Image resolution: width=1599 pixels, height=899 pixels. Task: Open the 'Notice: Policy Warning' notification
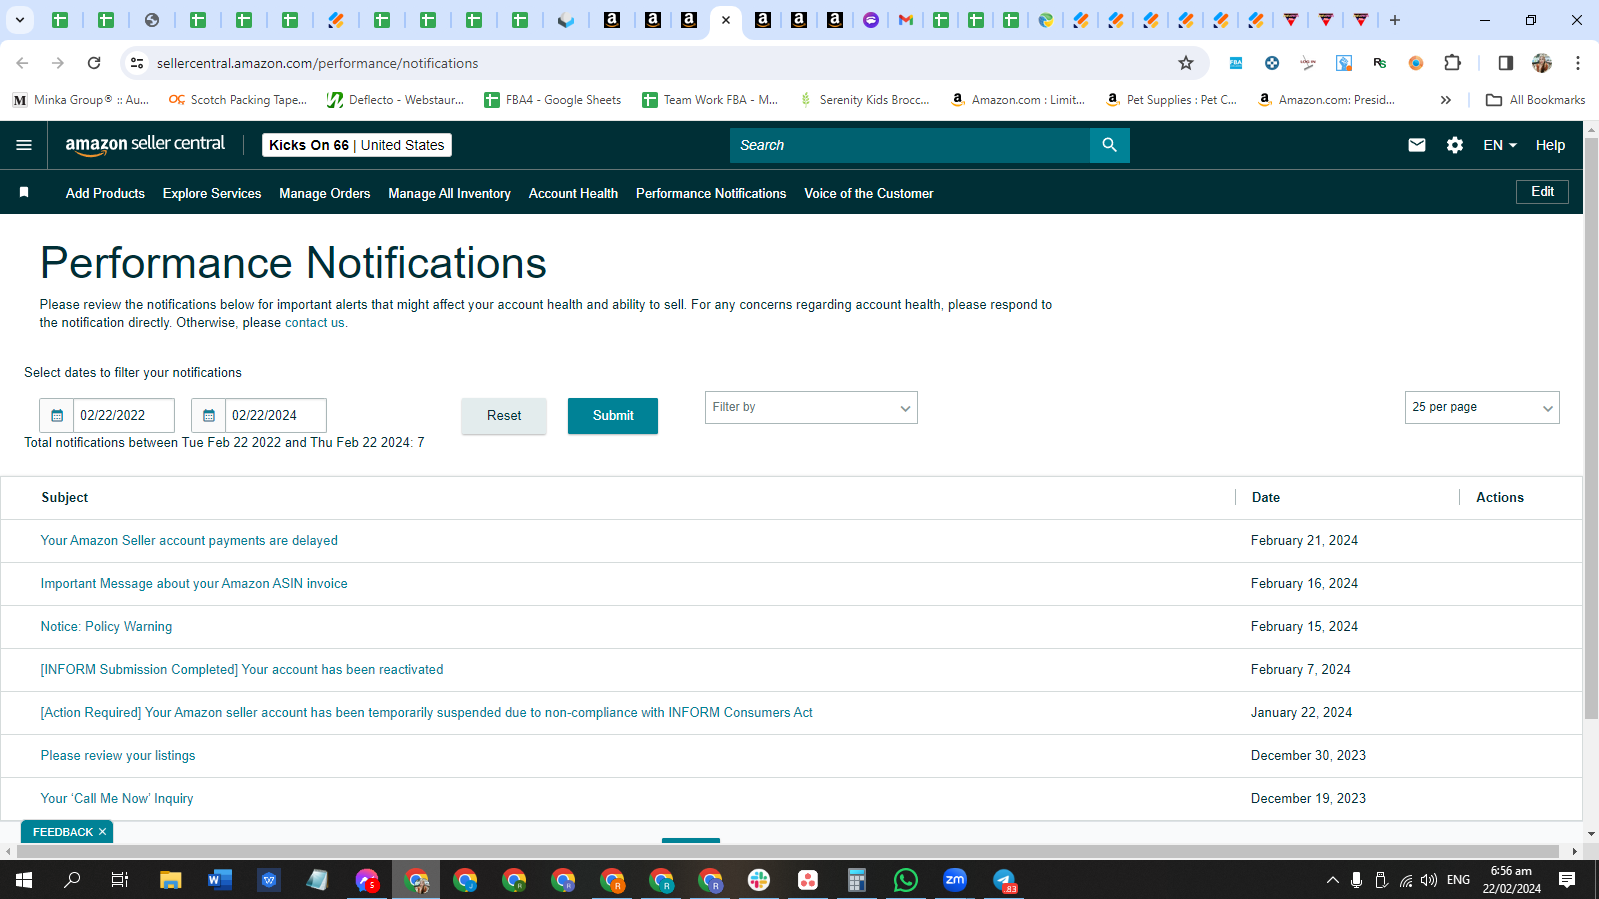pyautogui.click(x=106, y=627)
